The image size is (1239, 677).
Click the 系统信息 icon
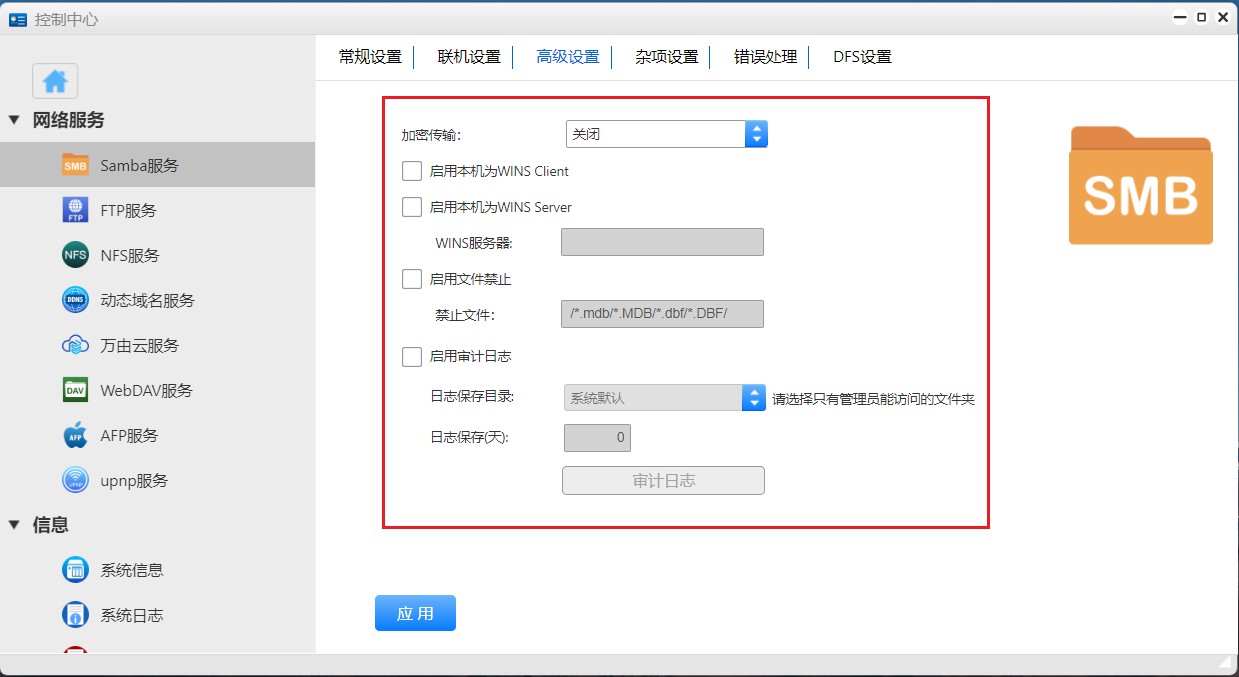[75, 570]
